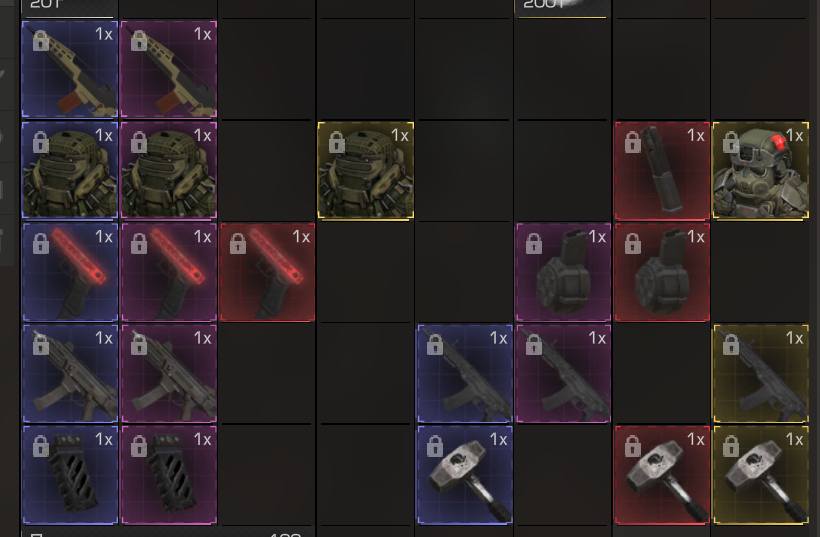Pick the blue sledgehammer item

coord(464,474)
